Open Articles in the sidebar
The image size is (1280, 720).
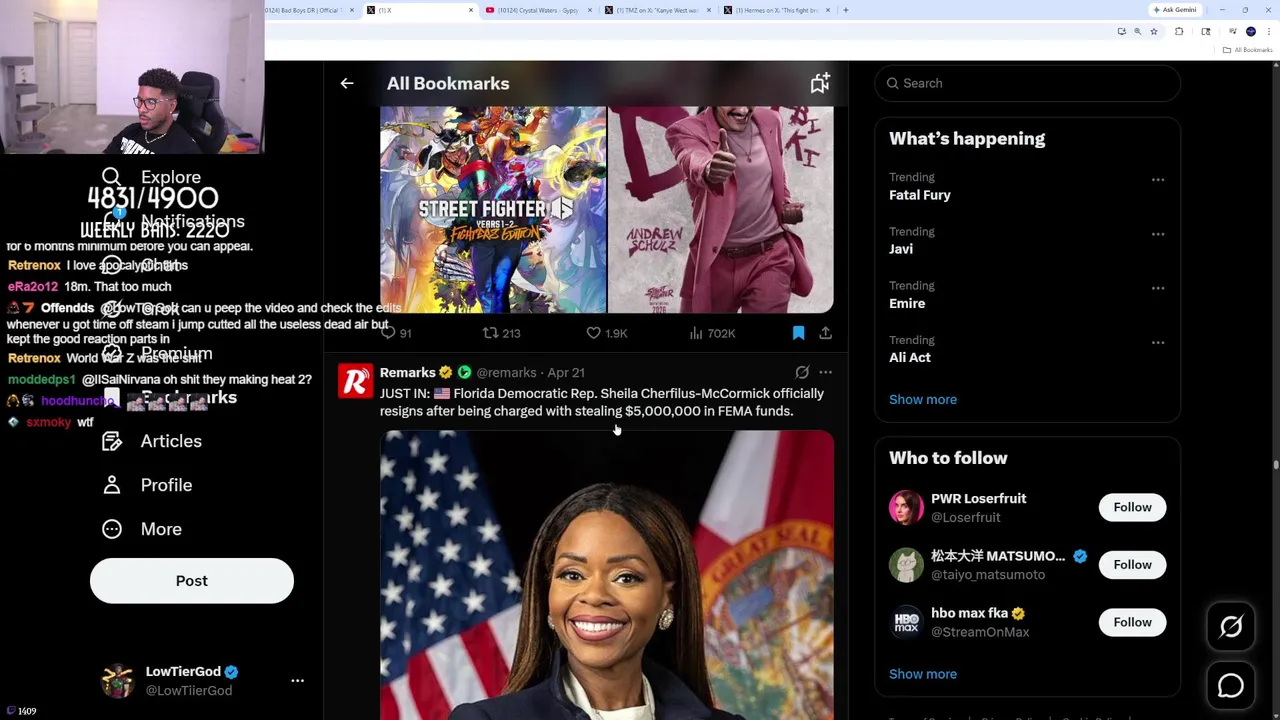[x=151, y=441]
